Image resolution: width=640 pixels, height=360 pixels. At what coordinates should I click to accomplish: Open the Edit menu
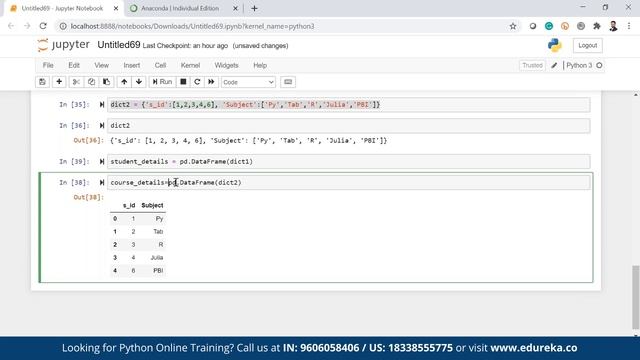point(74,65)
